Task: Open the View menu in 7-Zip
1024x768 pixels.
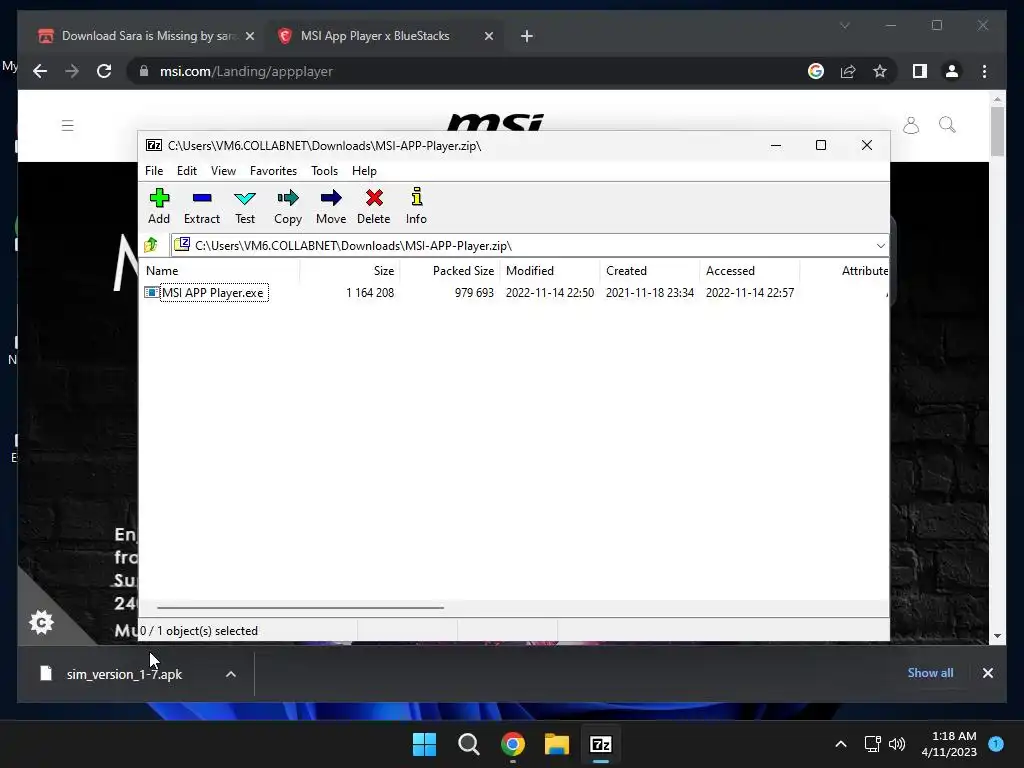Action: 223,170
